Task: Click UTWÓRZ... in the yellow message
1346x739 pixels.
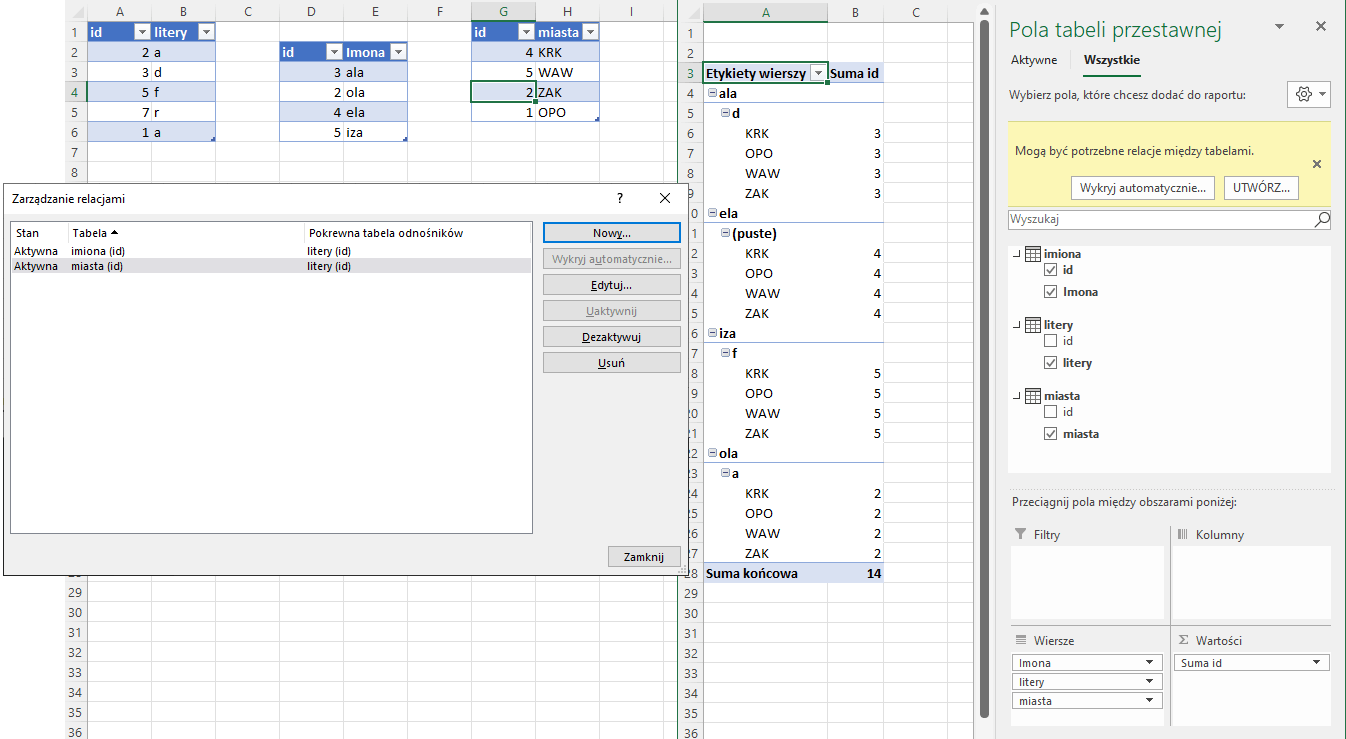Action: point(1261,187)
